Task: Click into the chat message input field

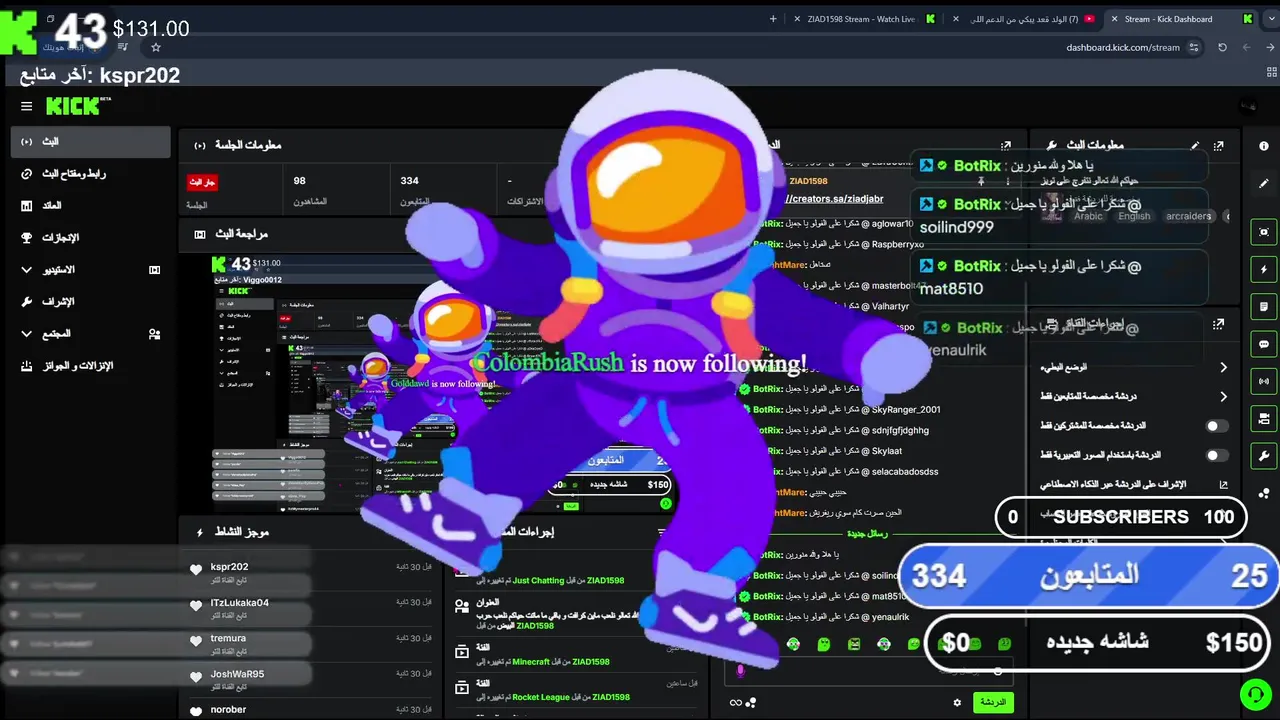Action: [x=870, y=671]
